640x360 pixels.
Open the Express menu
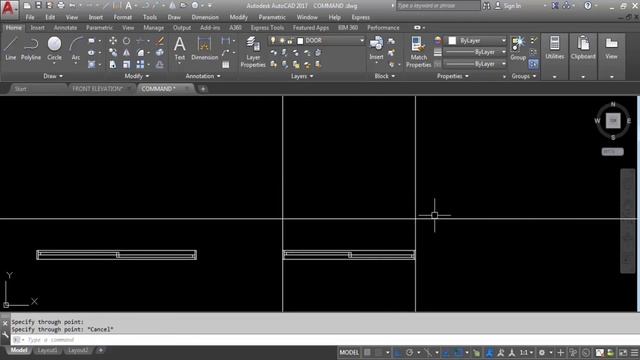pos(360,18)
